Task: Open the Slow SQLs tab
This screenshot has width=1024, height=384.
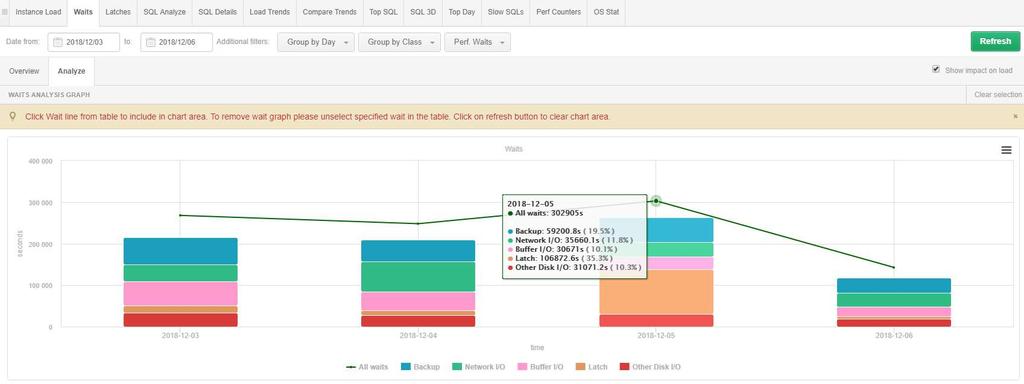Action: pos(505,12)
